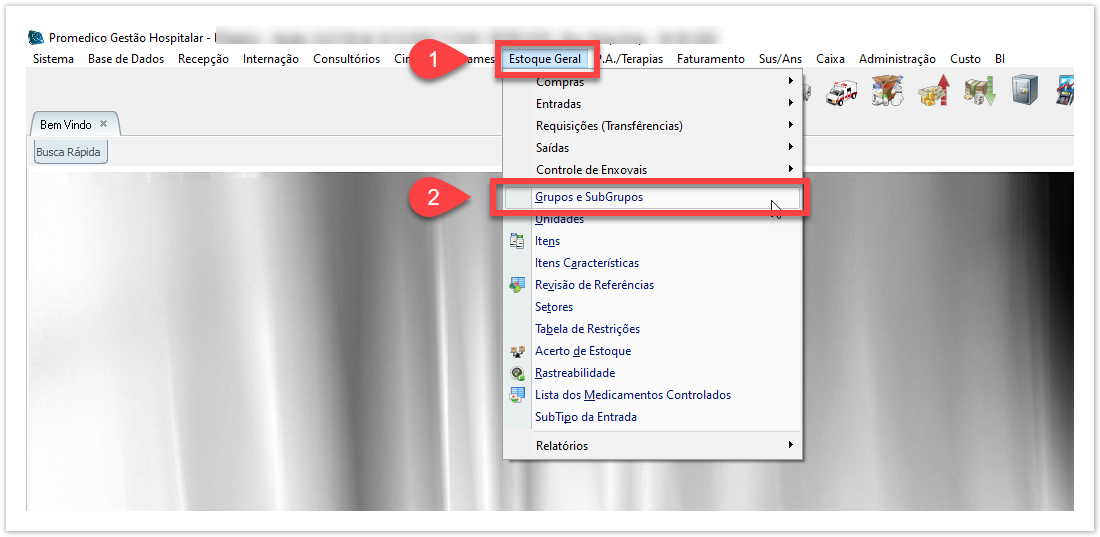The width and height of the screenshot is (1100, 537).
Task: Click the money with red up arrow icon
Action: coord(933,93)
